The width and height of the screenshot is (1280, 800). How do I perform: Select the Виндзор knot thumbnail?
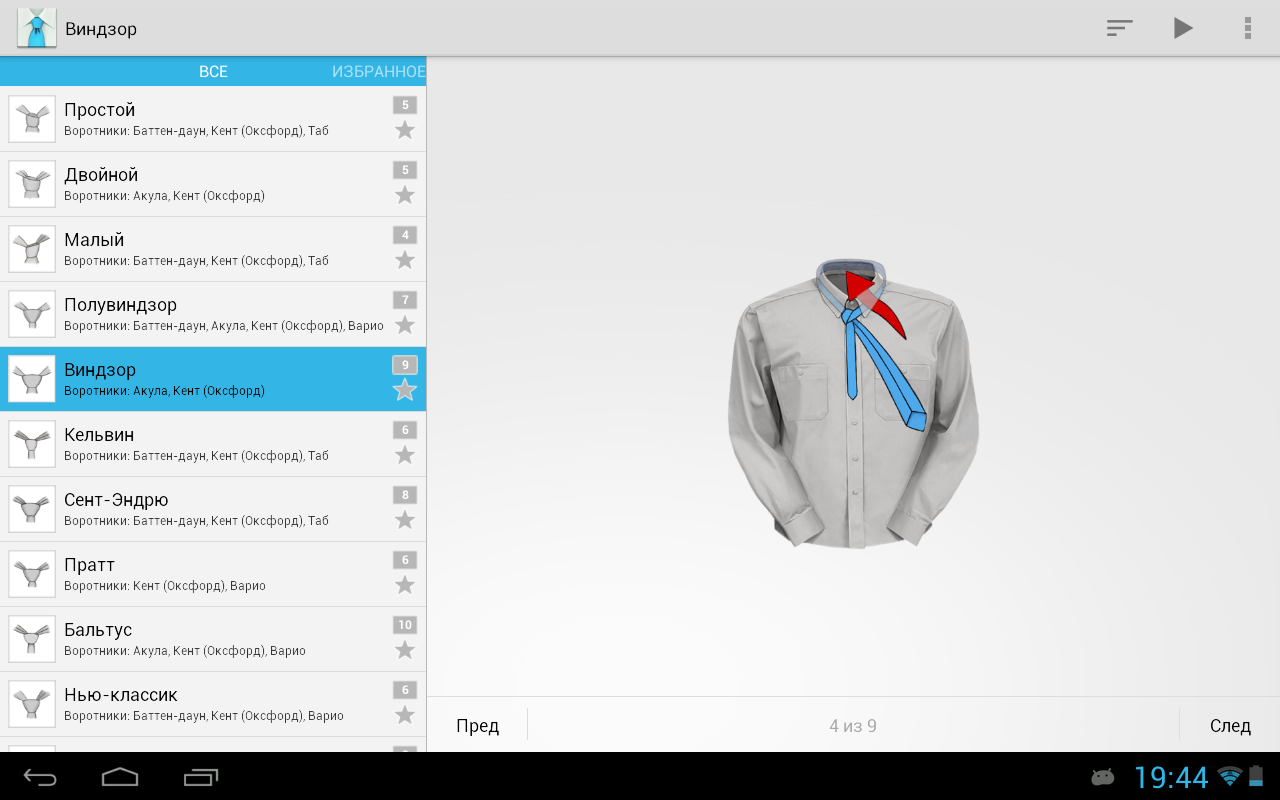click(32, 379)
